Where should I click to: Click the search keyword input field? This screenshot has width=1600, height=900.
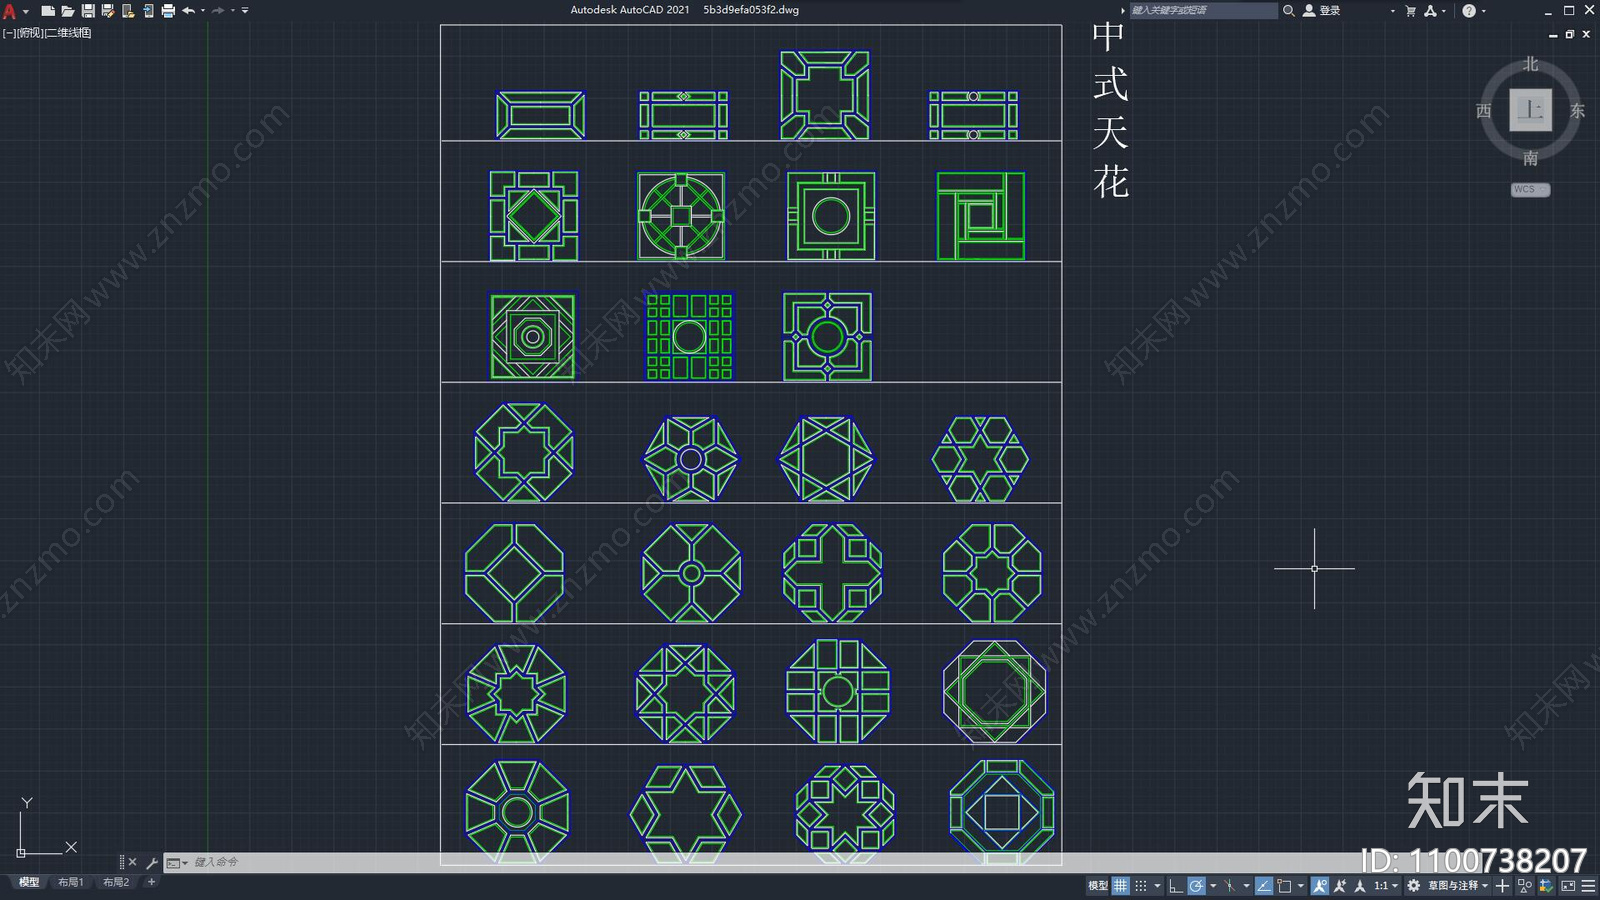click(1203, 10)
